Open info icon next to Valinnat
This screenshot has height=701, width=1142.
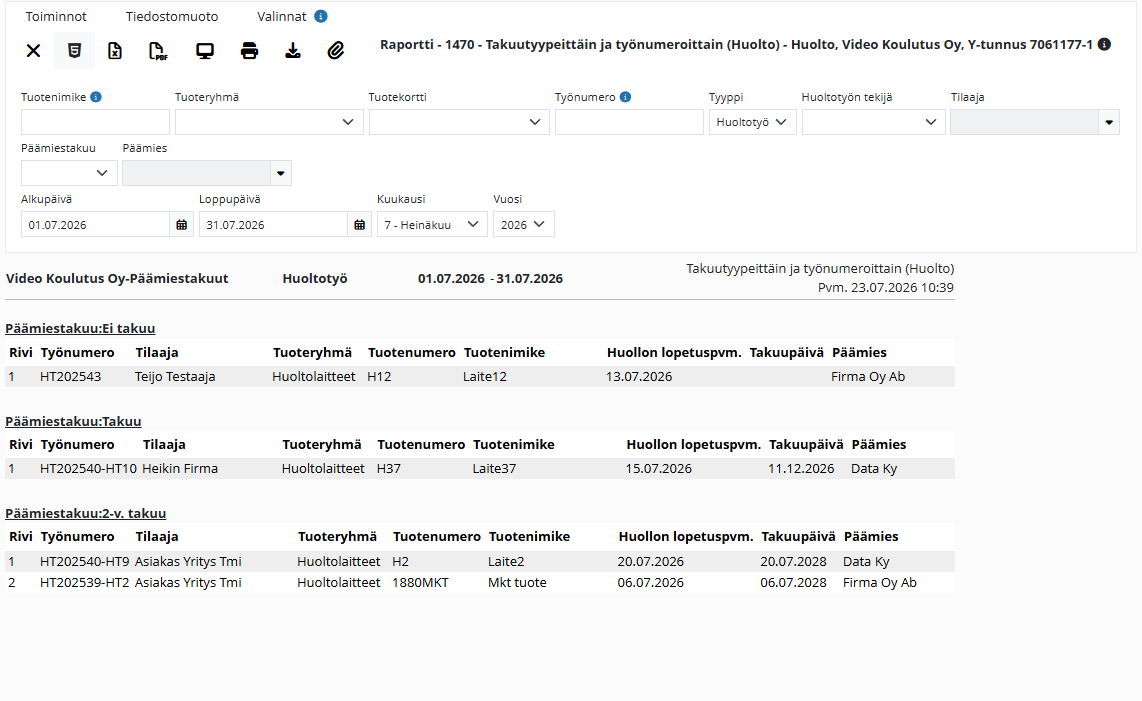(320, 16)
